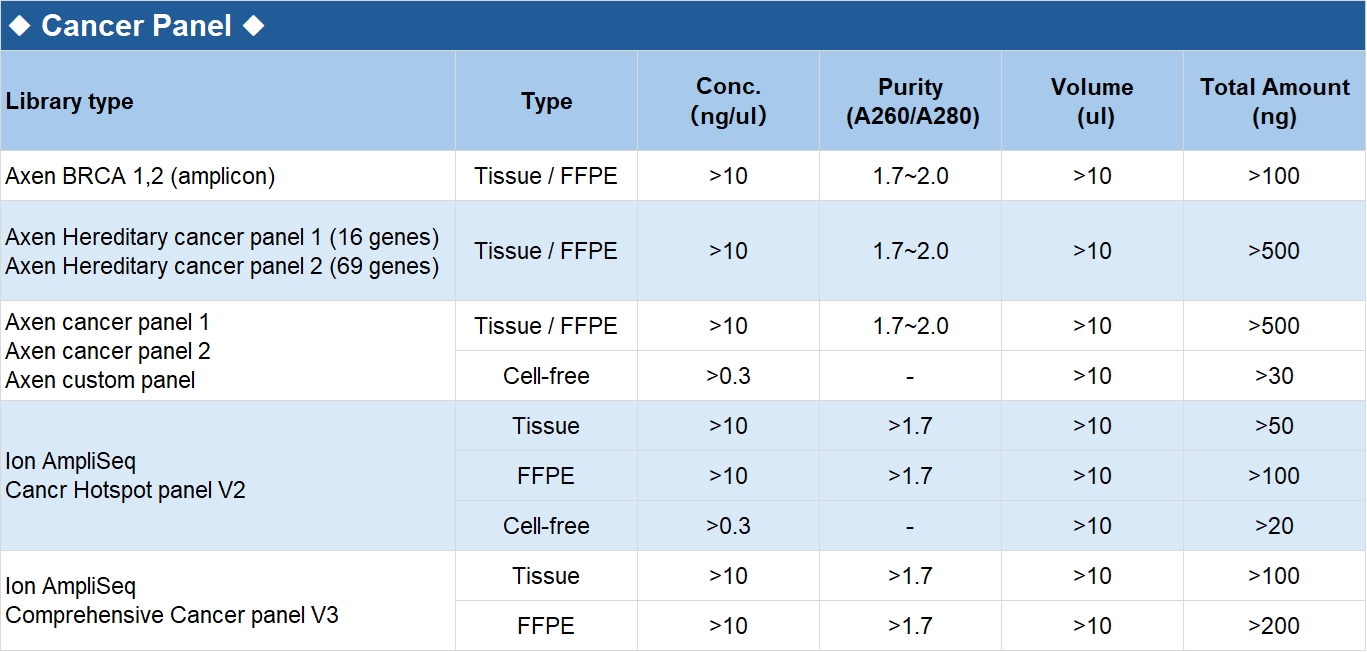The height and width of the screenshot is (652, 1367).
Task: Select the >50 total amount cell
Action: 1274,426
